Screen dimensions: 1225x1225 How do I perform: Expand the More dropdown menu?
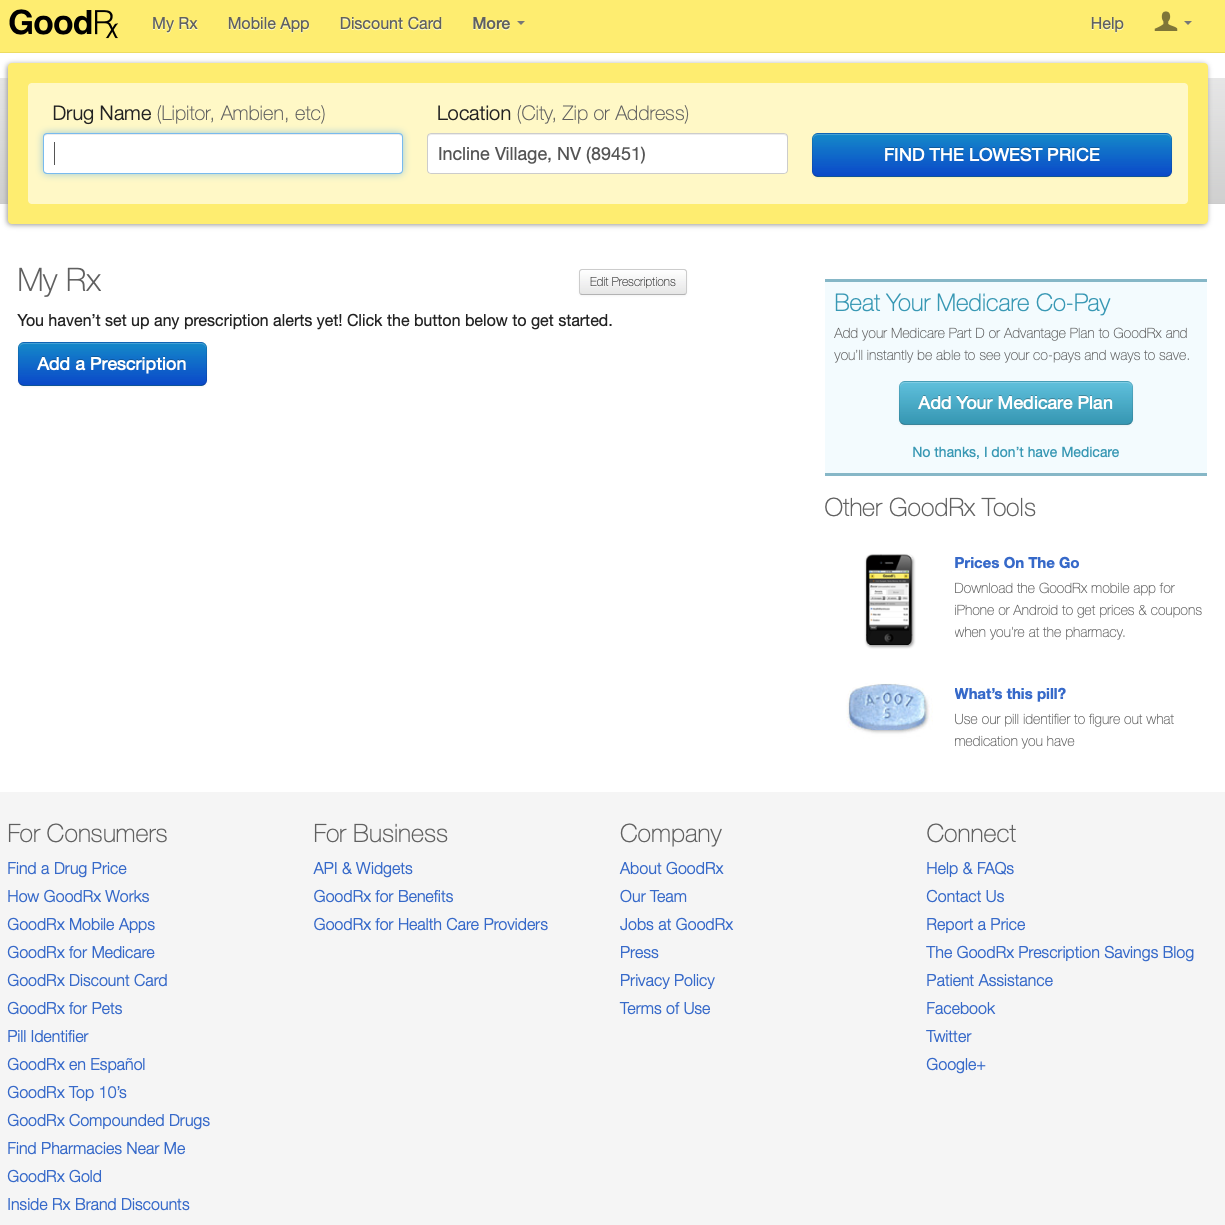click(x=498, y=23)
